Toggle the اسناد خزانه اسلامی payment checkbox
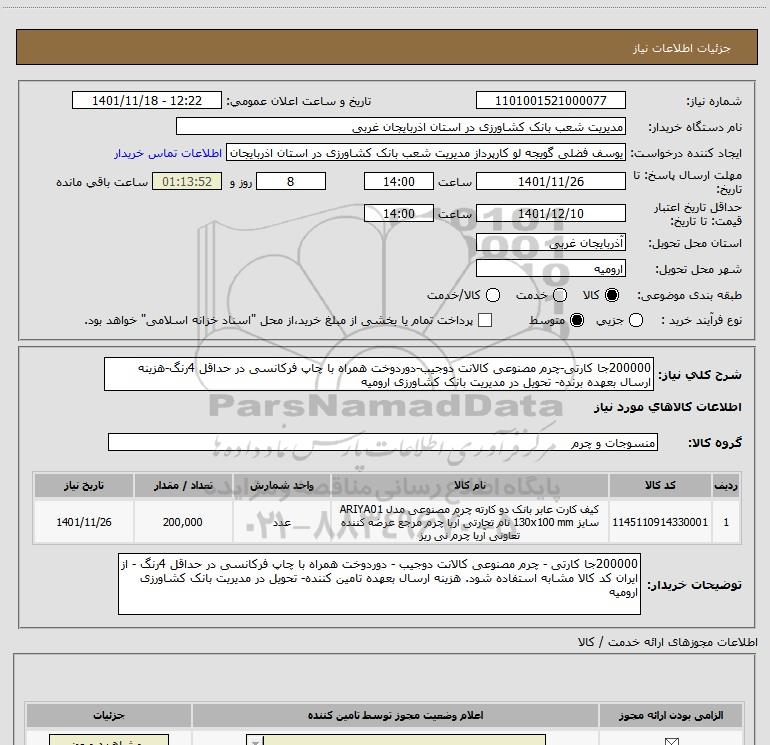The width and height of the screenshot is (770, 745). (x=485, y=320)
